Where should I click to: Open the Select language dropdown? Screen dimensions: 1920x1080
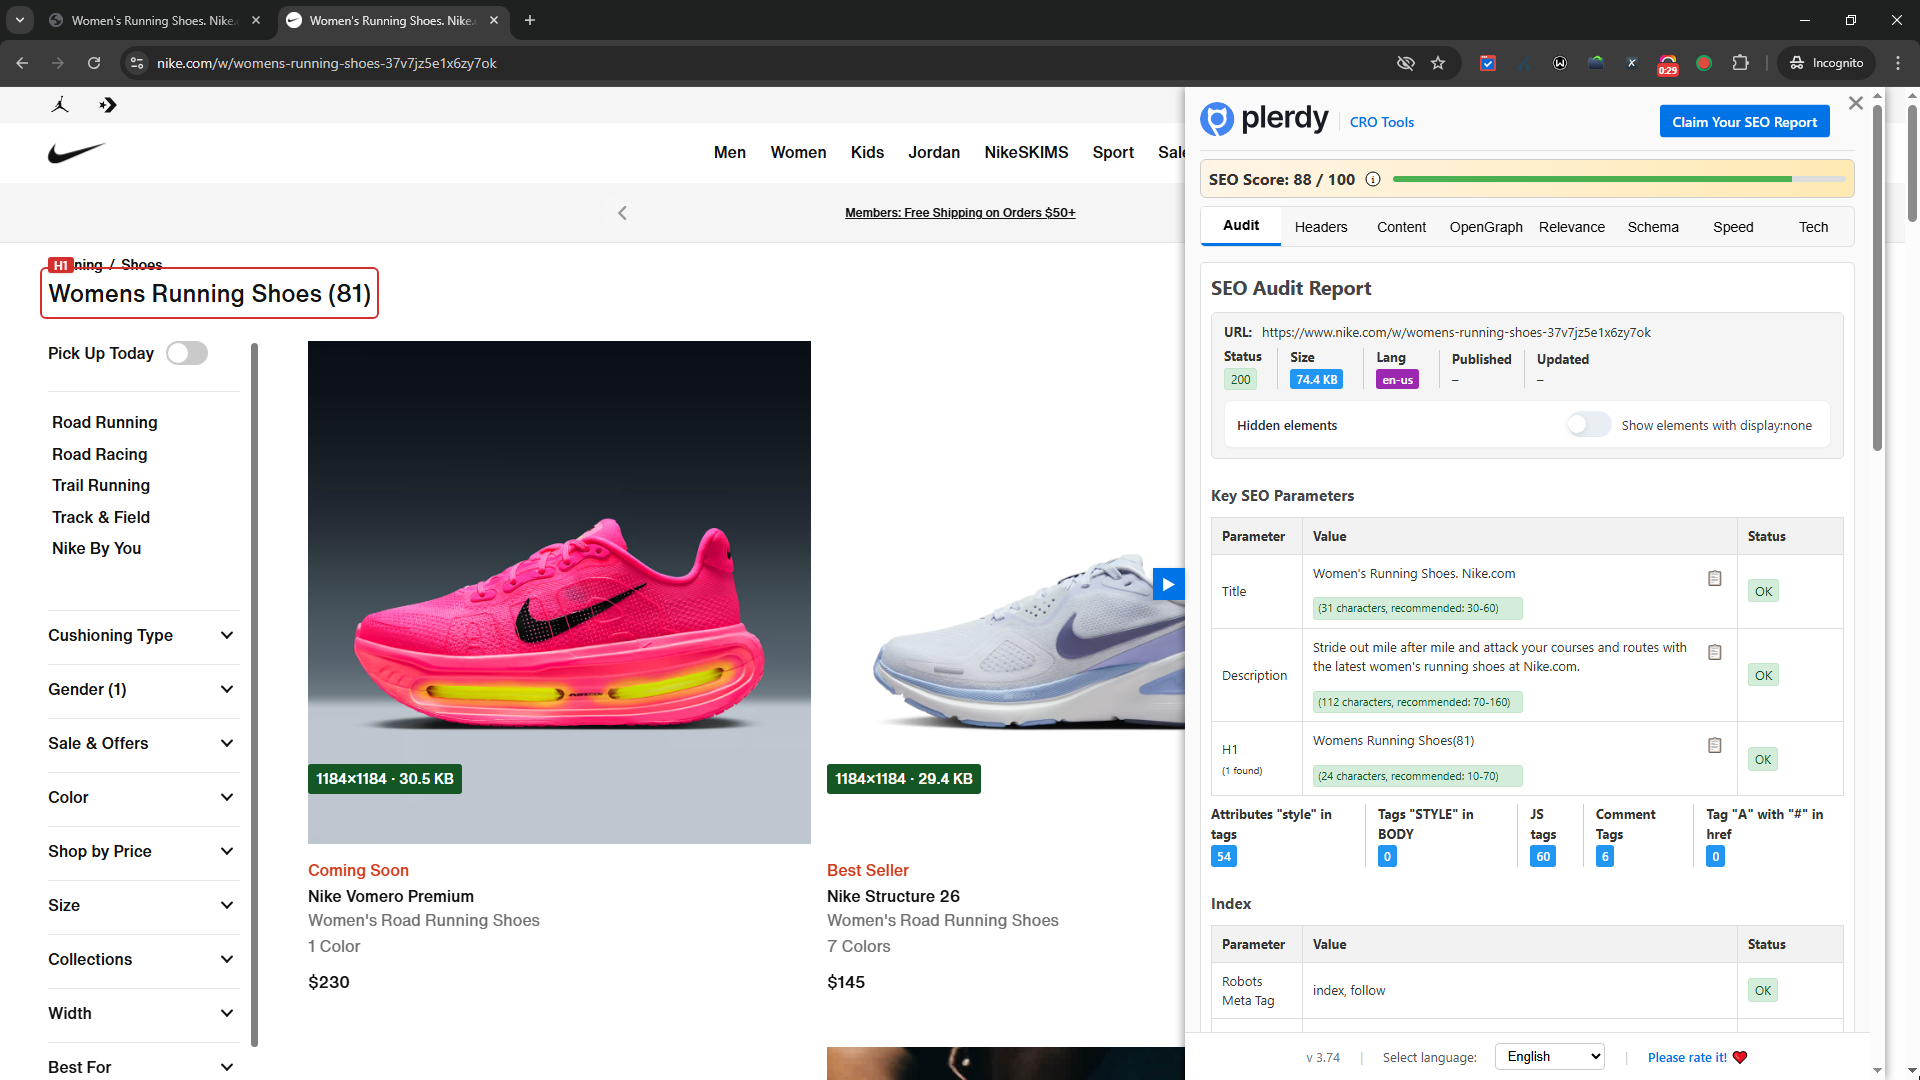point(1549,1057)
